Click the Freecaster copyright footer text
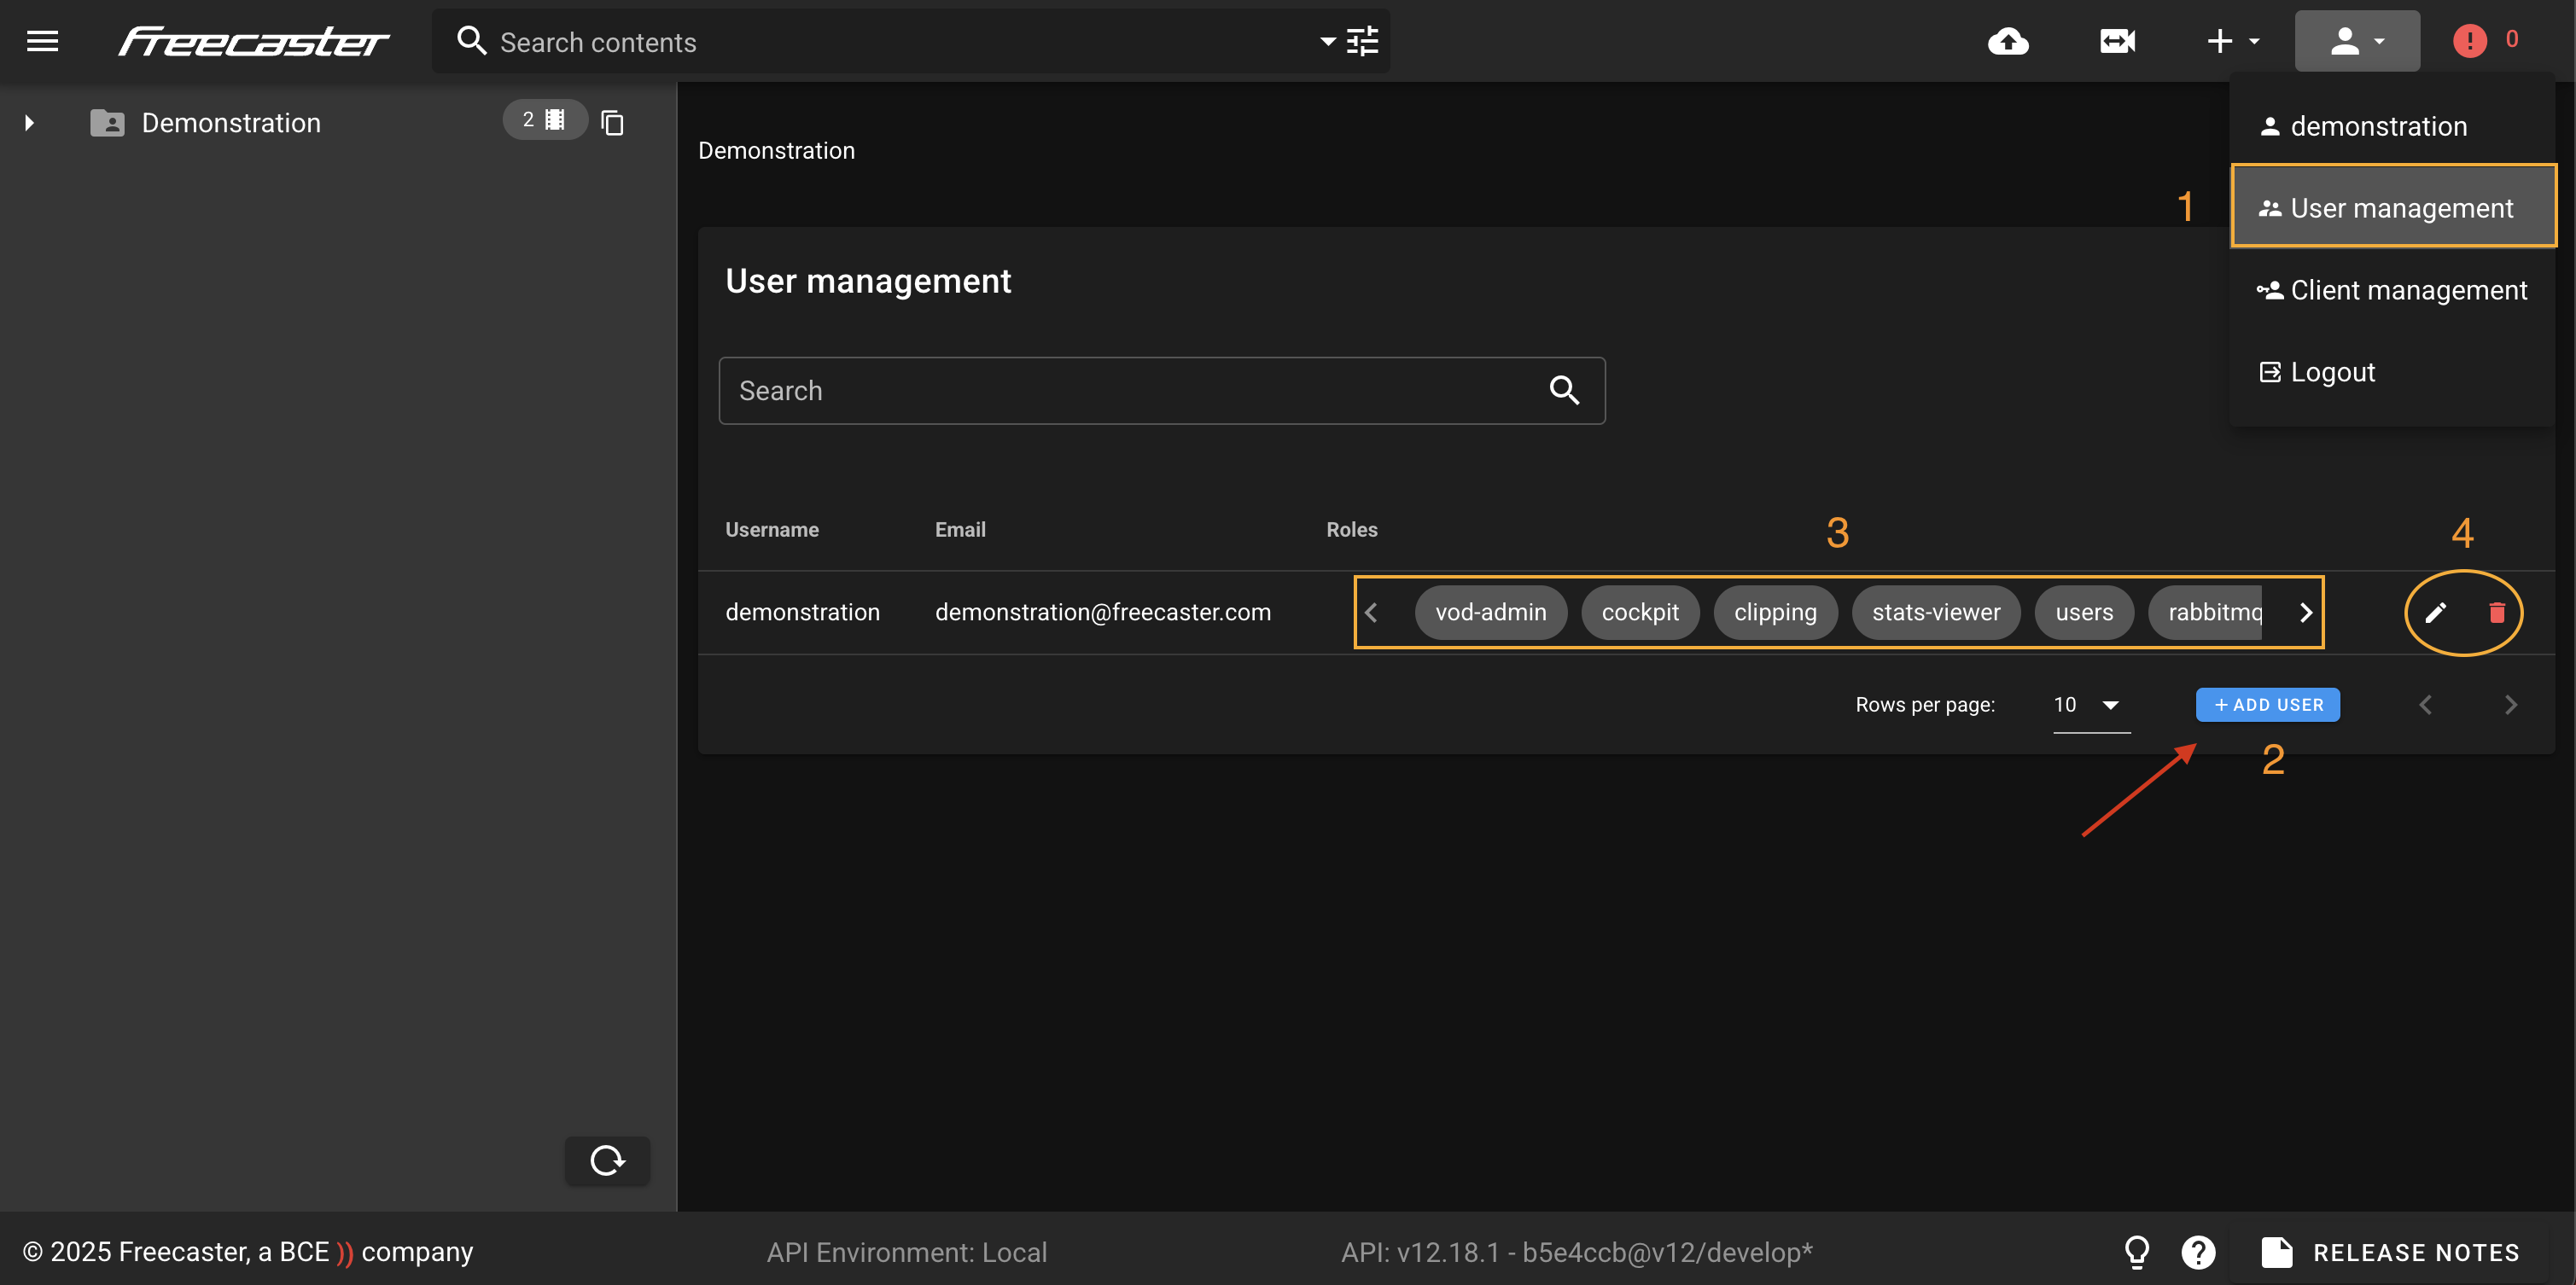This screenshot has height=1285, width=2576. (x=248, y=1252)
